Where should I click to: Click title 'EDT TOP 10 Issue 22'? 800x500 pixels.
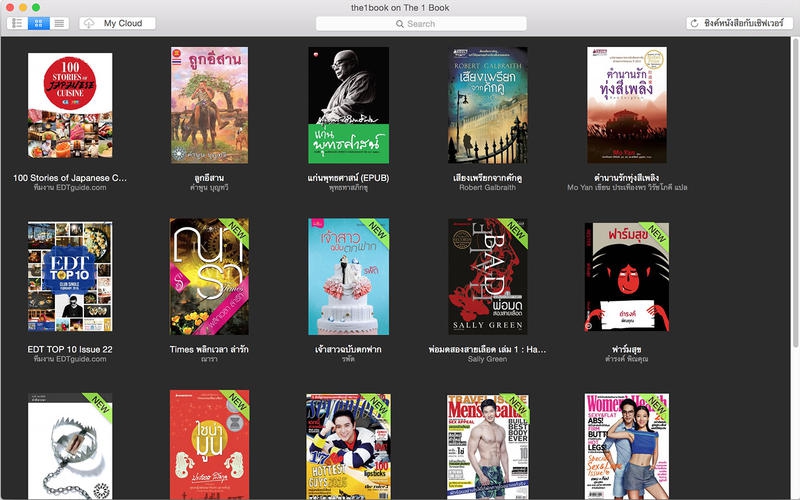70,349
